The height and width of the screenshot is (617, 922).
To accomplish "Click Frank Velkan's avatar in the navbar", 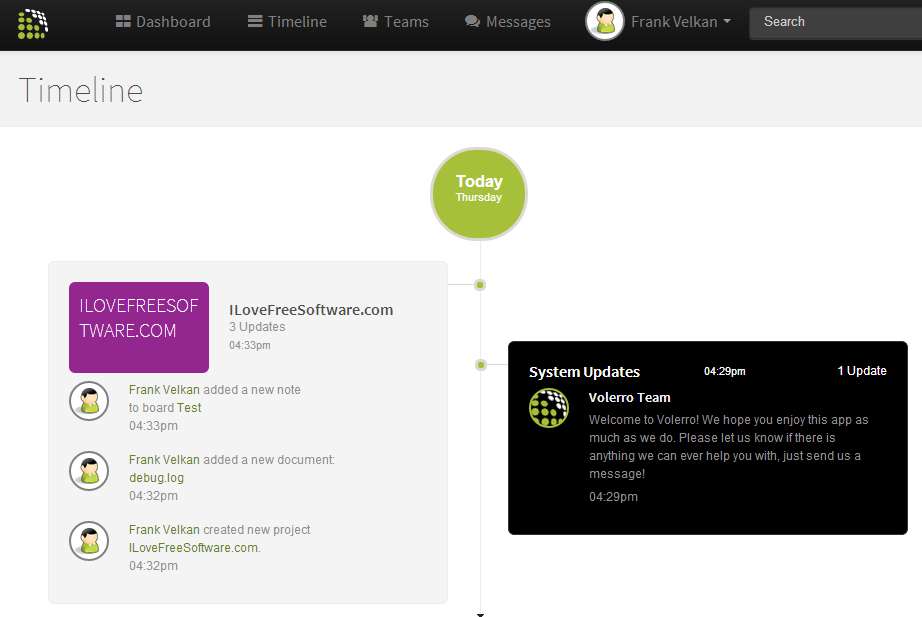I will 604,22.
